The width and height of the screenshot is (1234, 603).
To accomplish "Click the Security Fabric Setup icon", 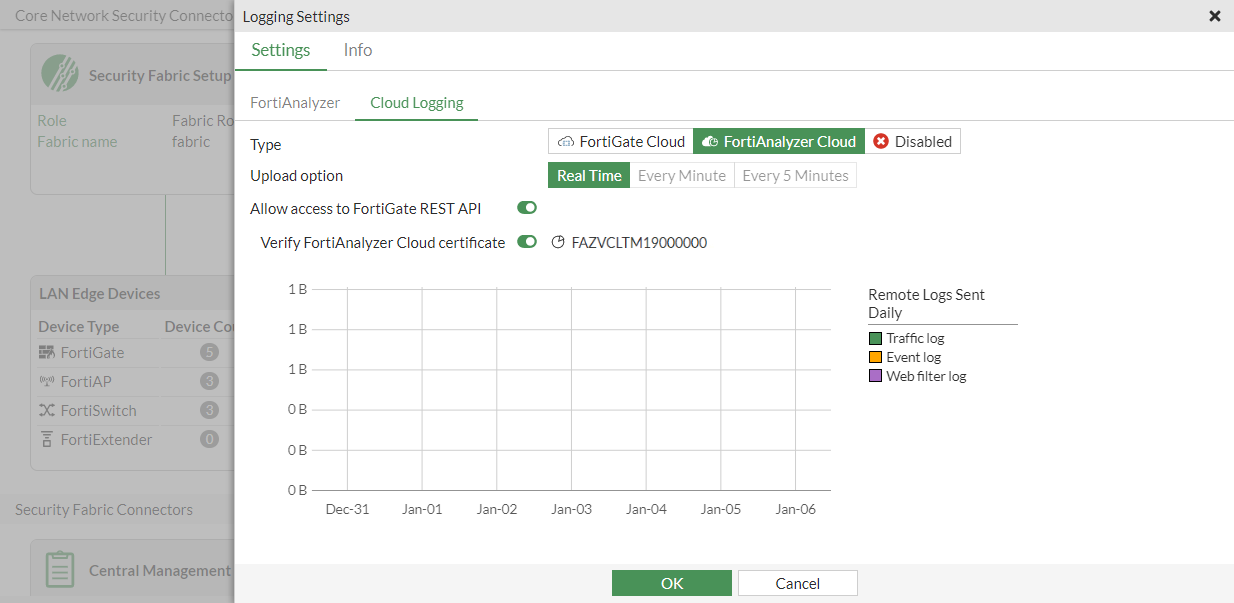I will 60,73.
